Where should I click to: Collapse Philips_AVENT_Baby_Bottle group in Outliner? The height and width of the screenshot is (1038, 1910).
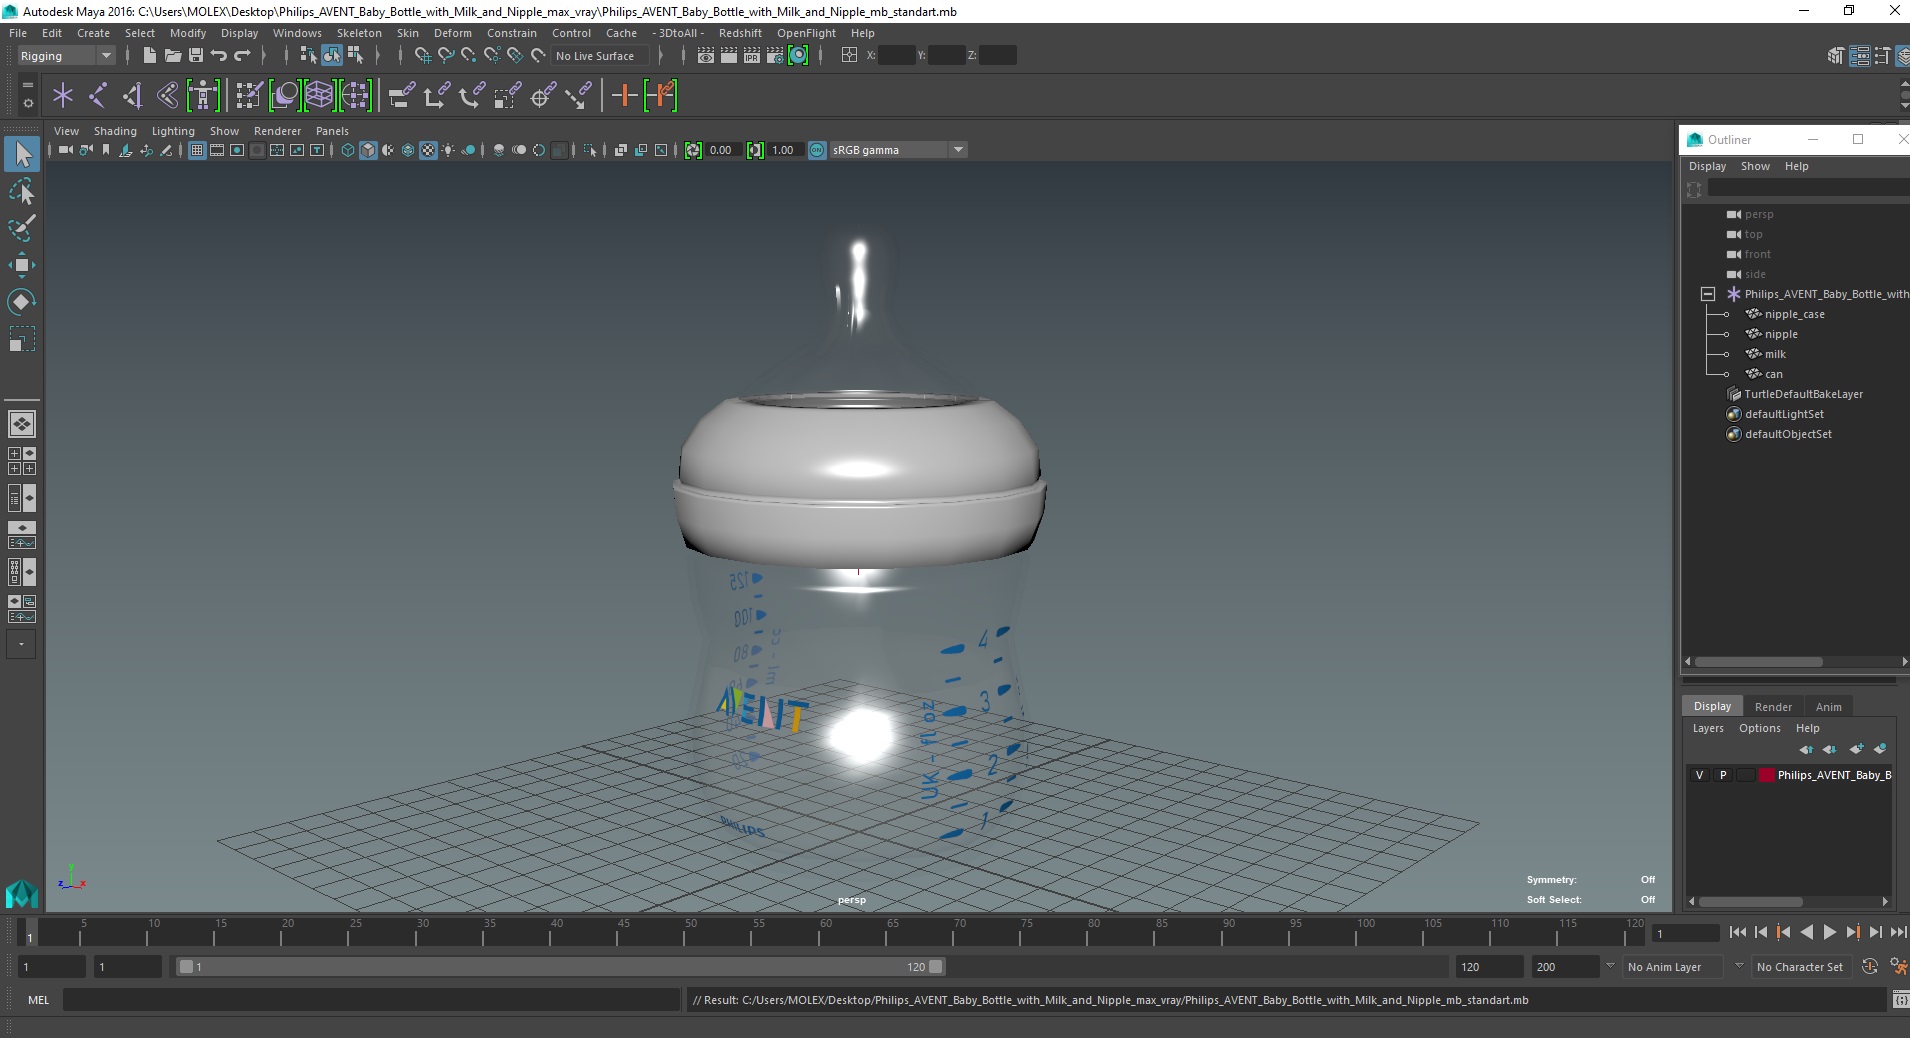point(1708,294)
